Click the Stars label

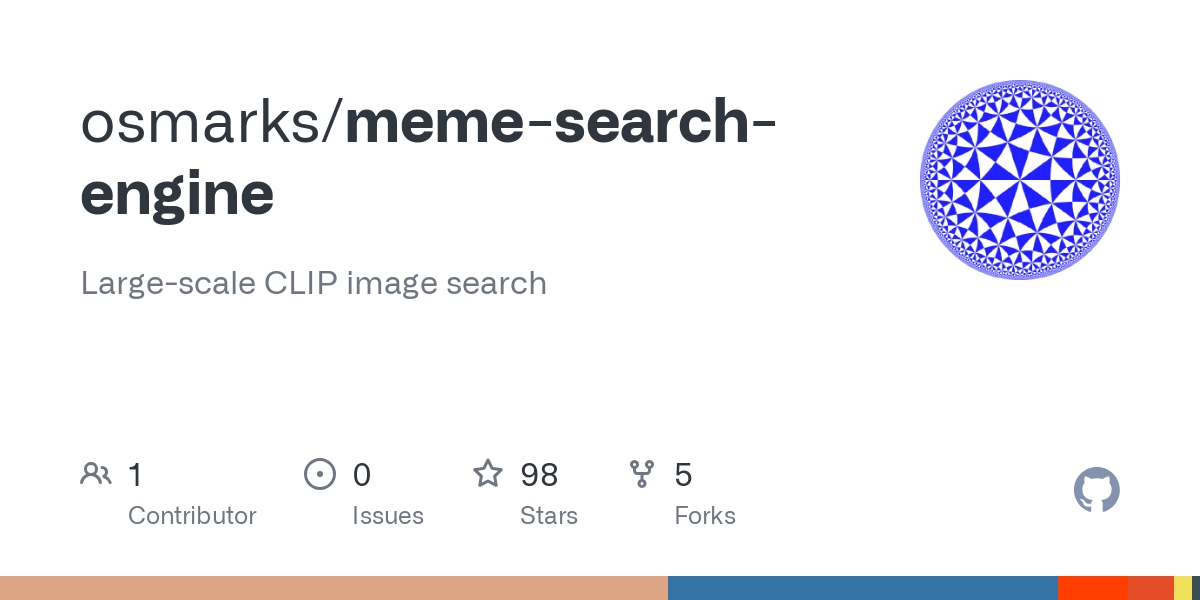tap(549, 516)
